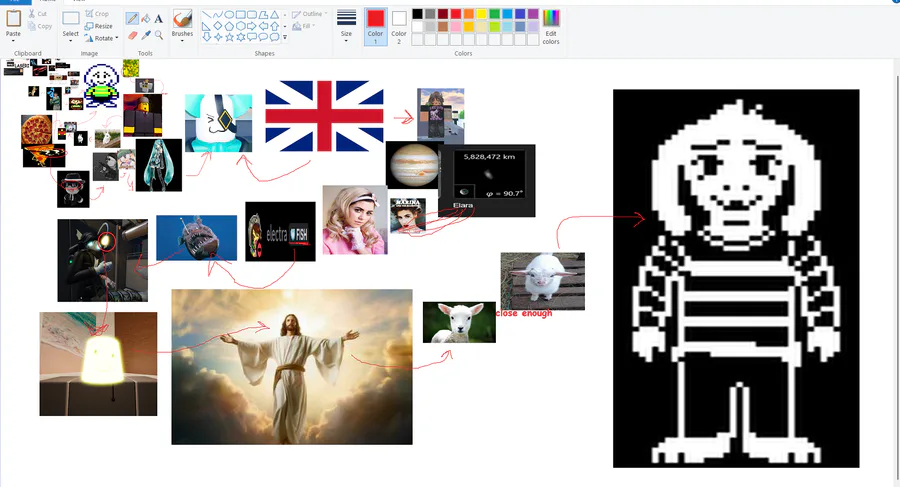Expand the Shapes gallery More arrow
This screenshot has width=900, height=487.
(x=285, y=37)
